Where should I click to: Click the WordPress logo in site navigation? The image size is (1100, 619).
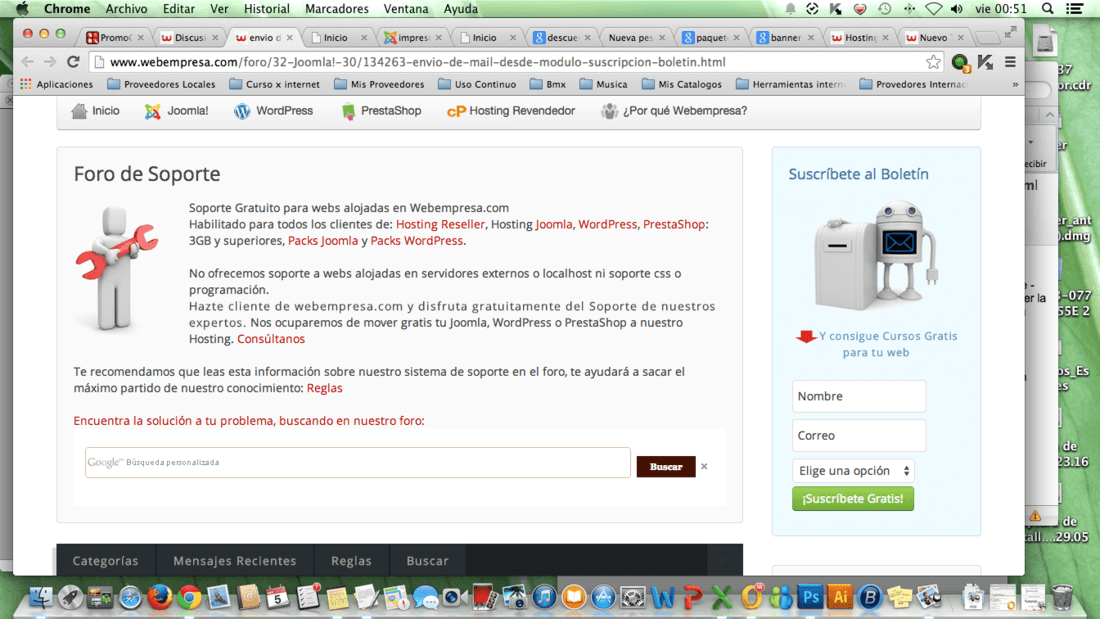[x=242, y=111]
